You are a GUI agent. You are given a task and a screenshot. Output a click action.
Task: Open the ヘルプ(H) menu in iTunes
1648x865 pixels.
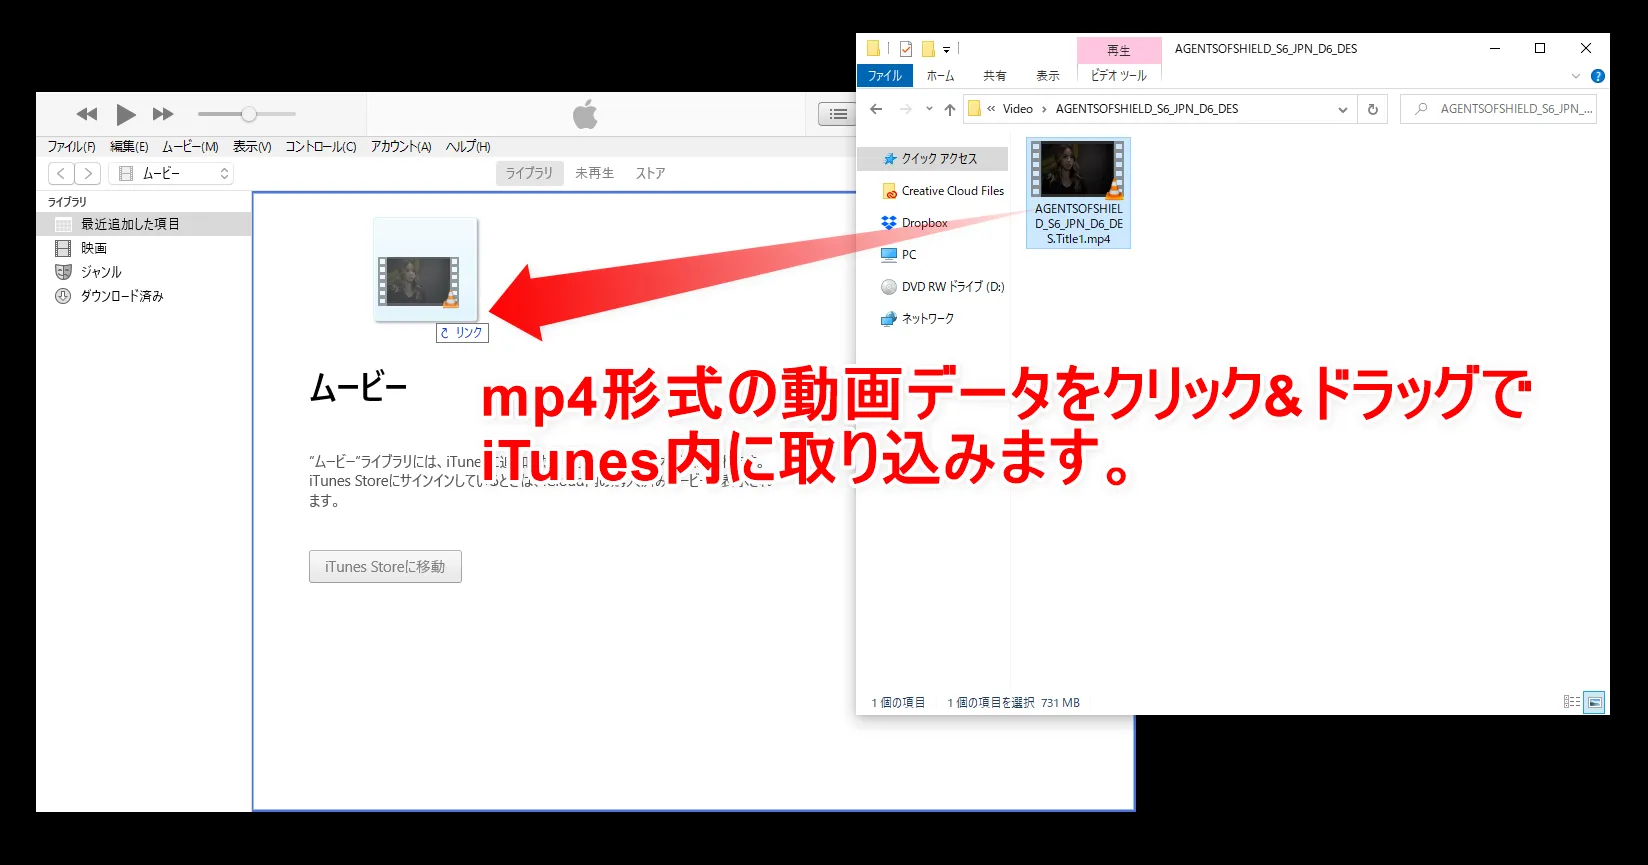tap(468, 147)
